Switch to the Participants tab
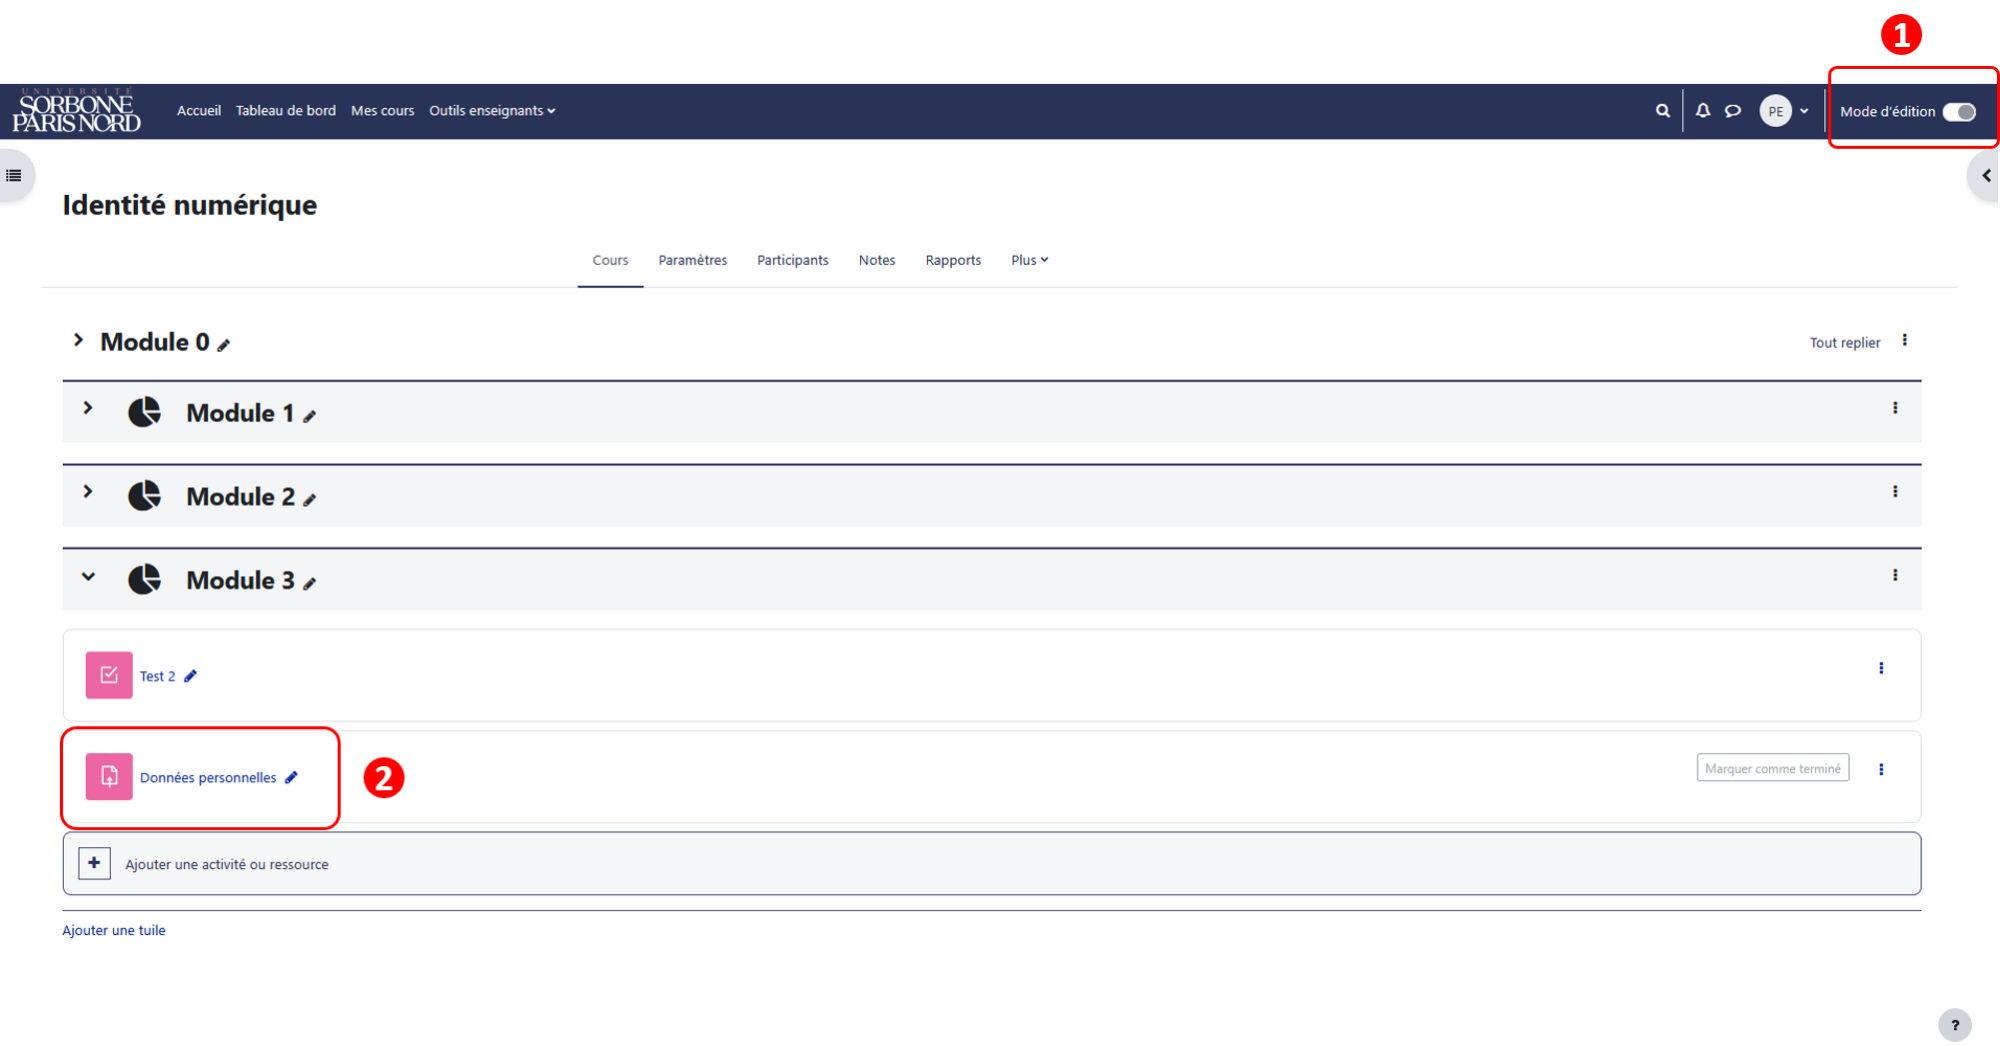Screen dimensions: 2000x1046 (x=792, y=260)
